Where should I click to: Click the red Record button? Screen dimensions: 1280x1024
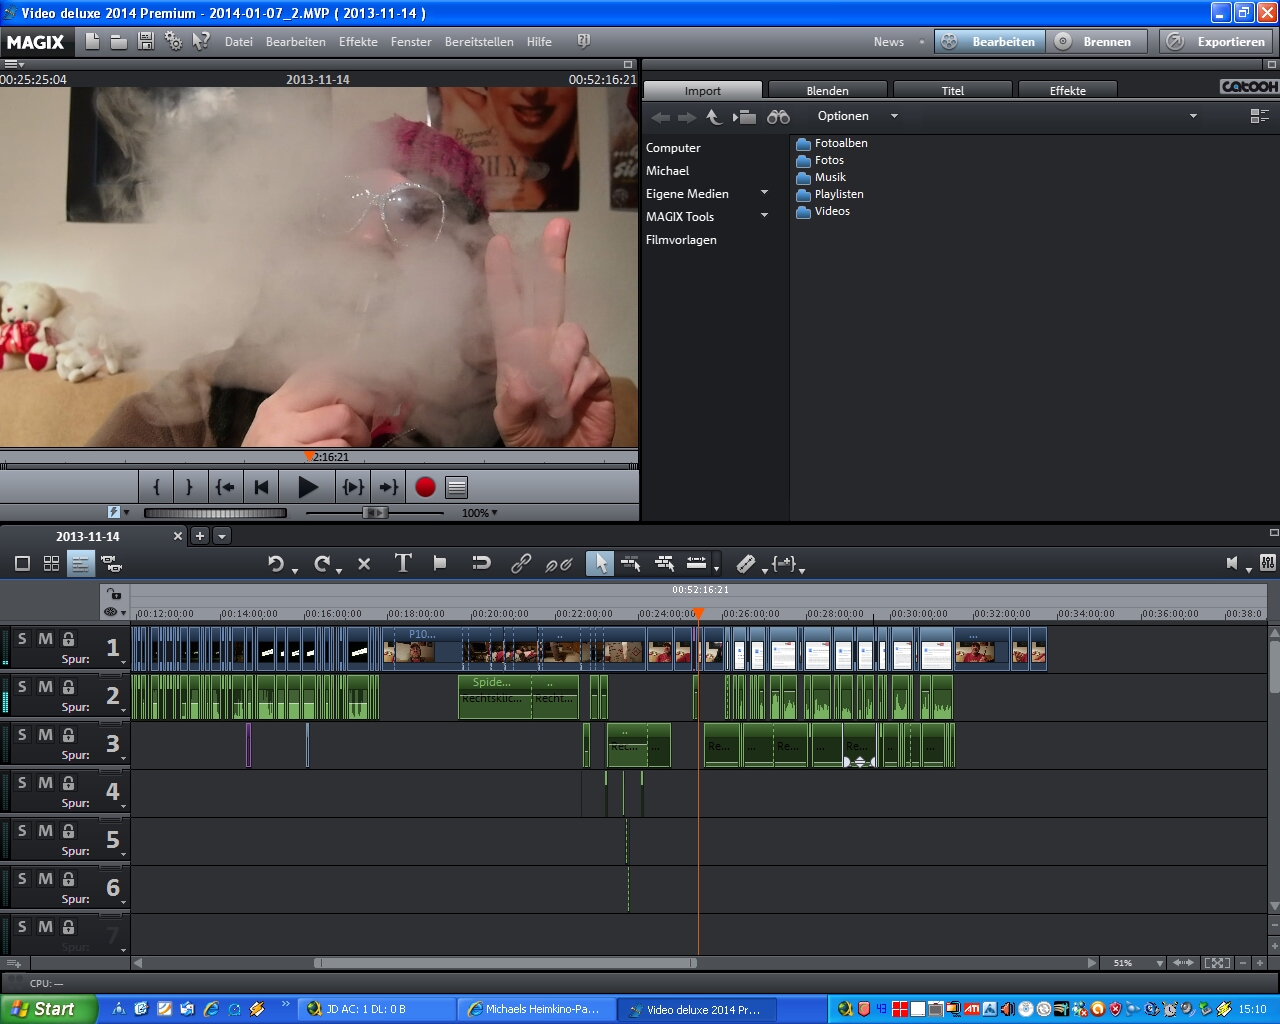click(425, 487)
